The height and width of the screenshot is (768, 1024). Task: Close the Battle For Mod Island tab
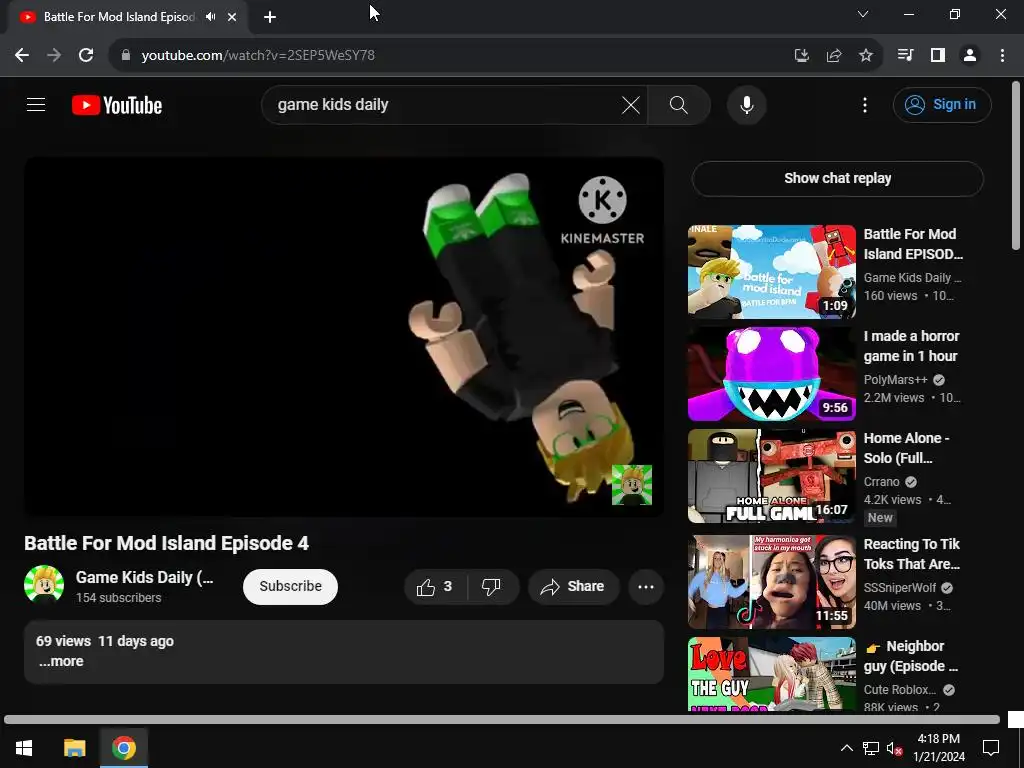[x=232, y=17]
